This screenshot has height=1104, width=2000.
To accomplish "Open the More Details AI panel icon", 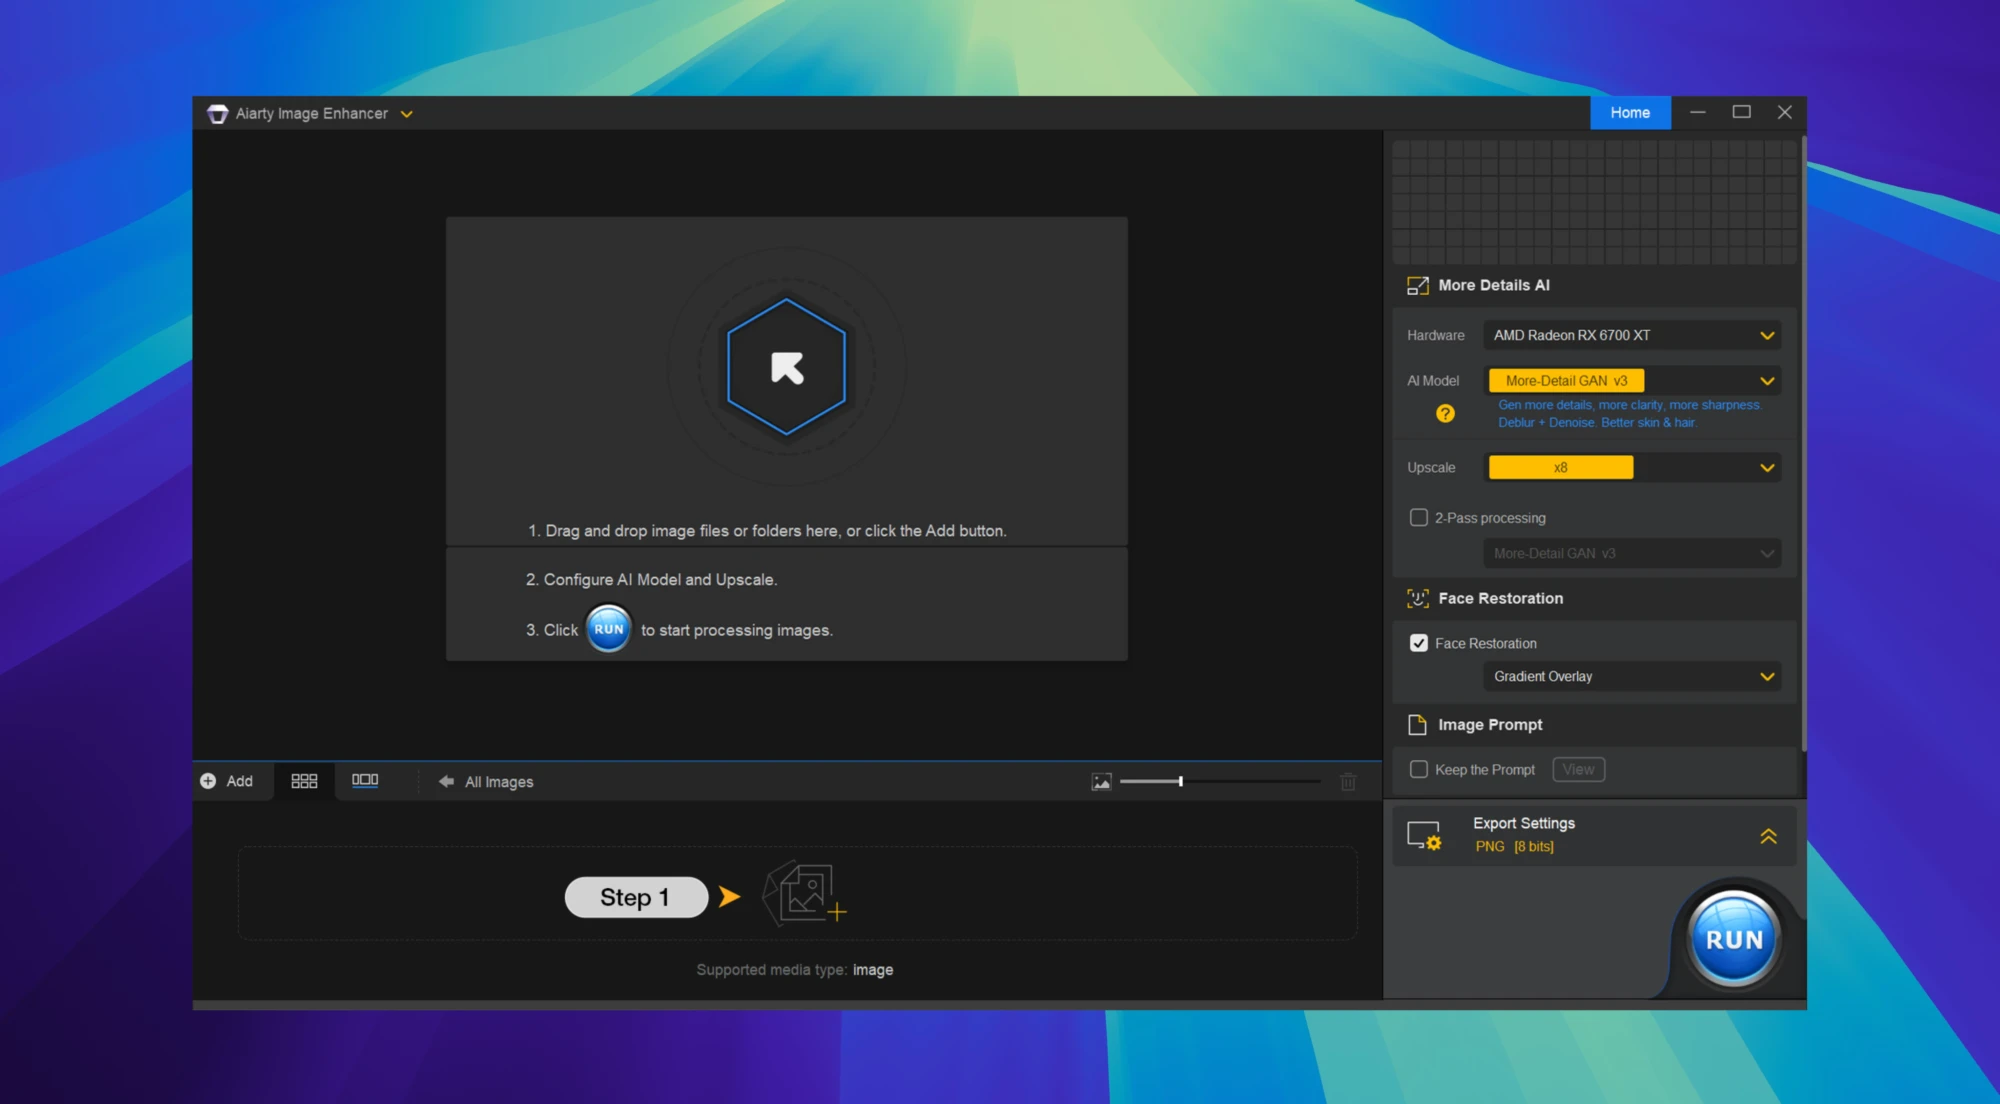I will point(1417,285).
